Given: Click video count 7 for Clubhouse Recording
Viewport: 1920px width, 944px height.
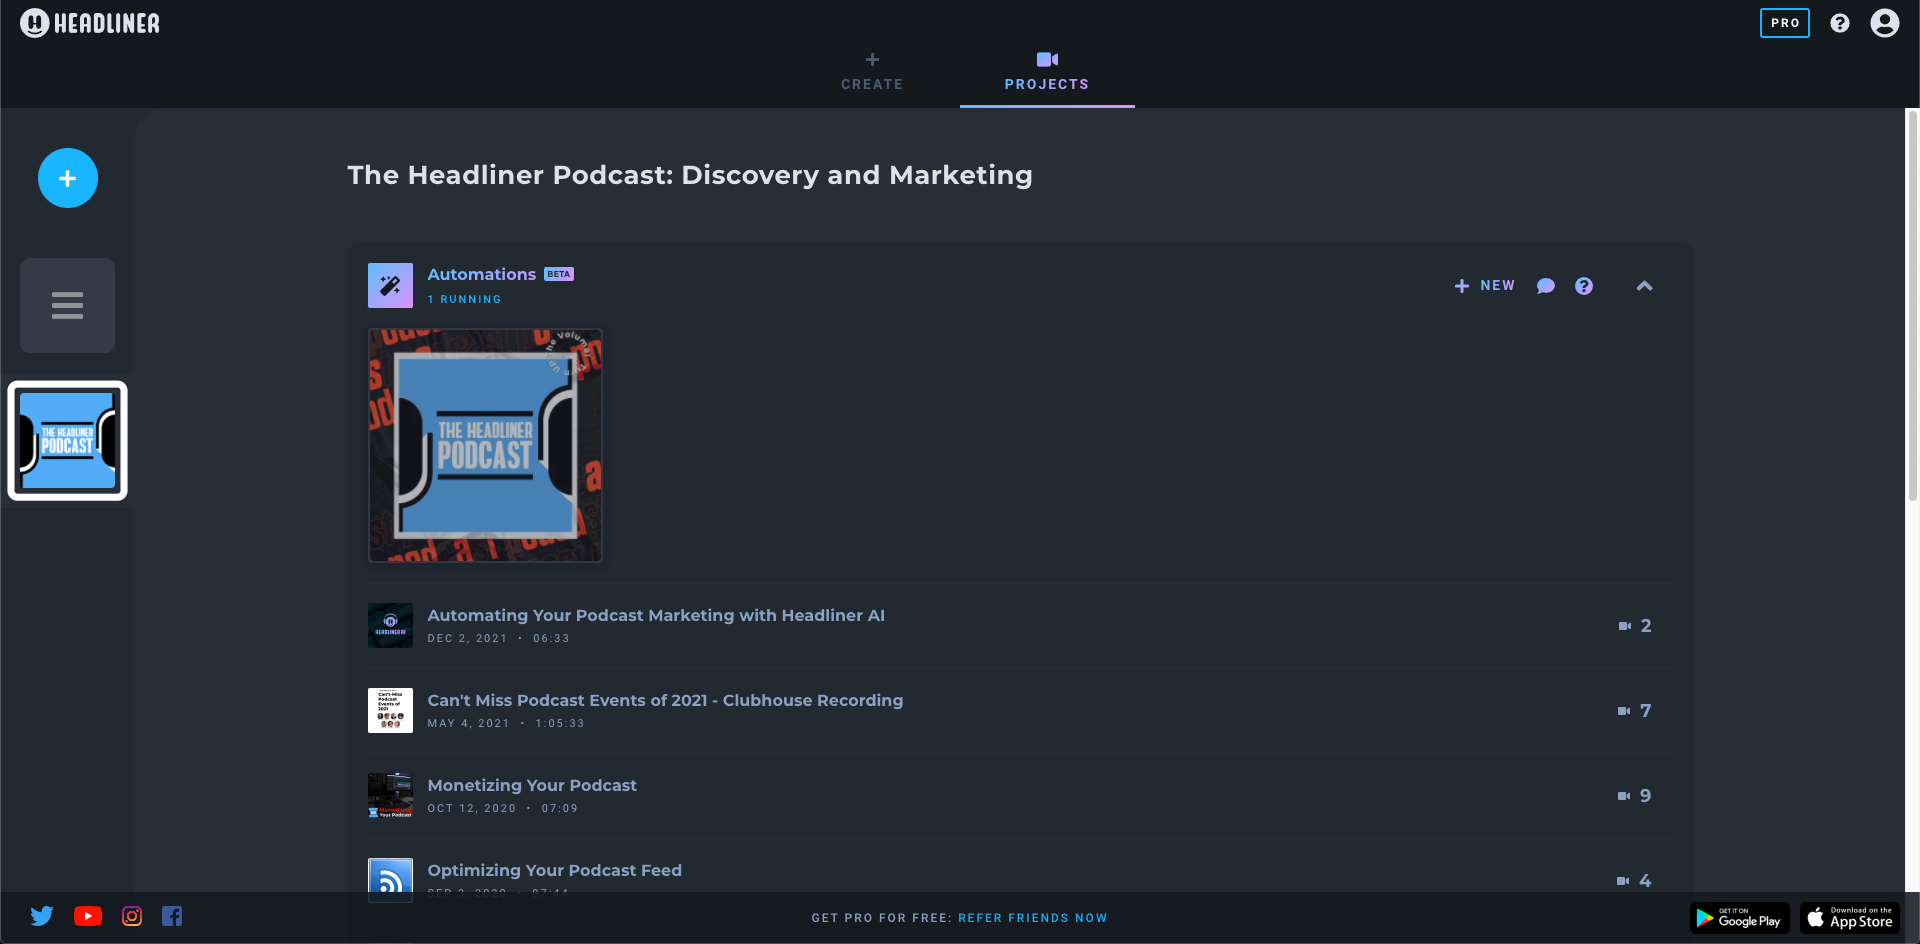Looking at the screenshot, I should pos(1635,711).
